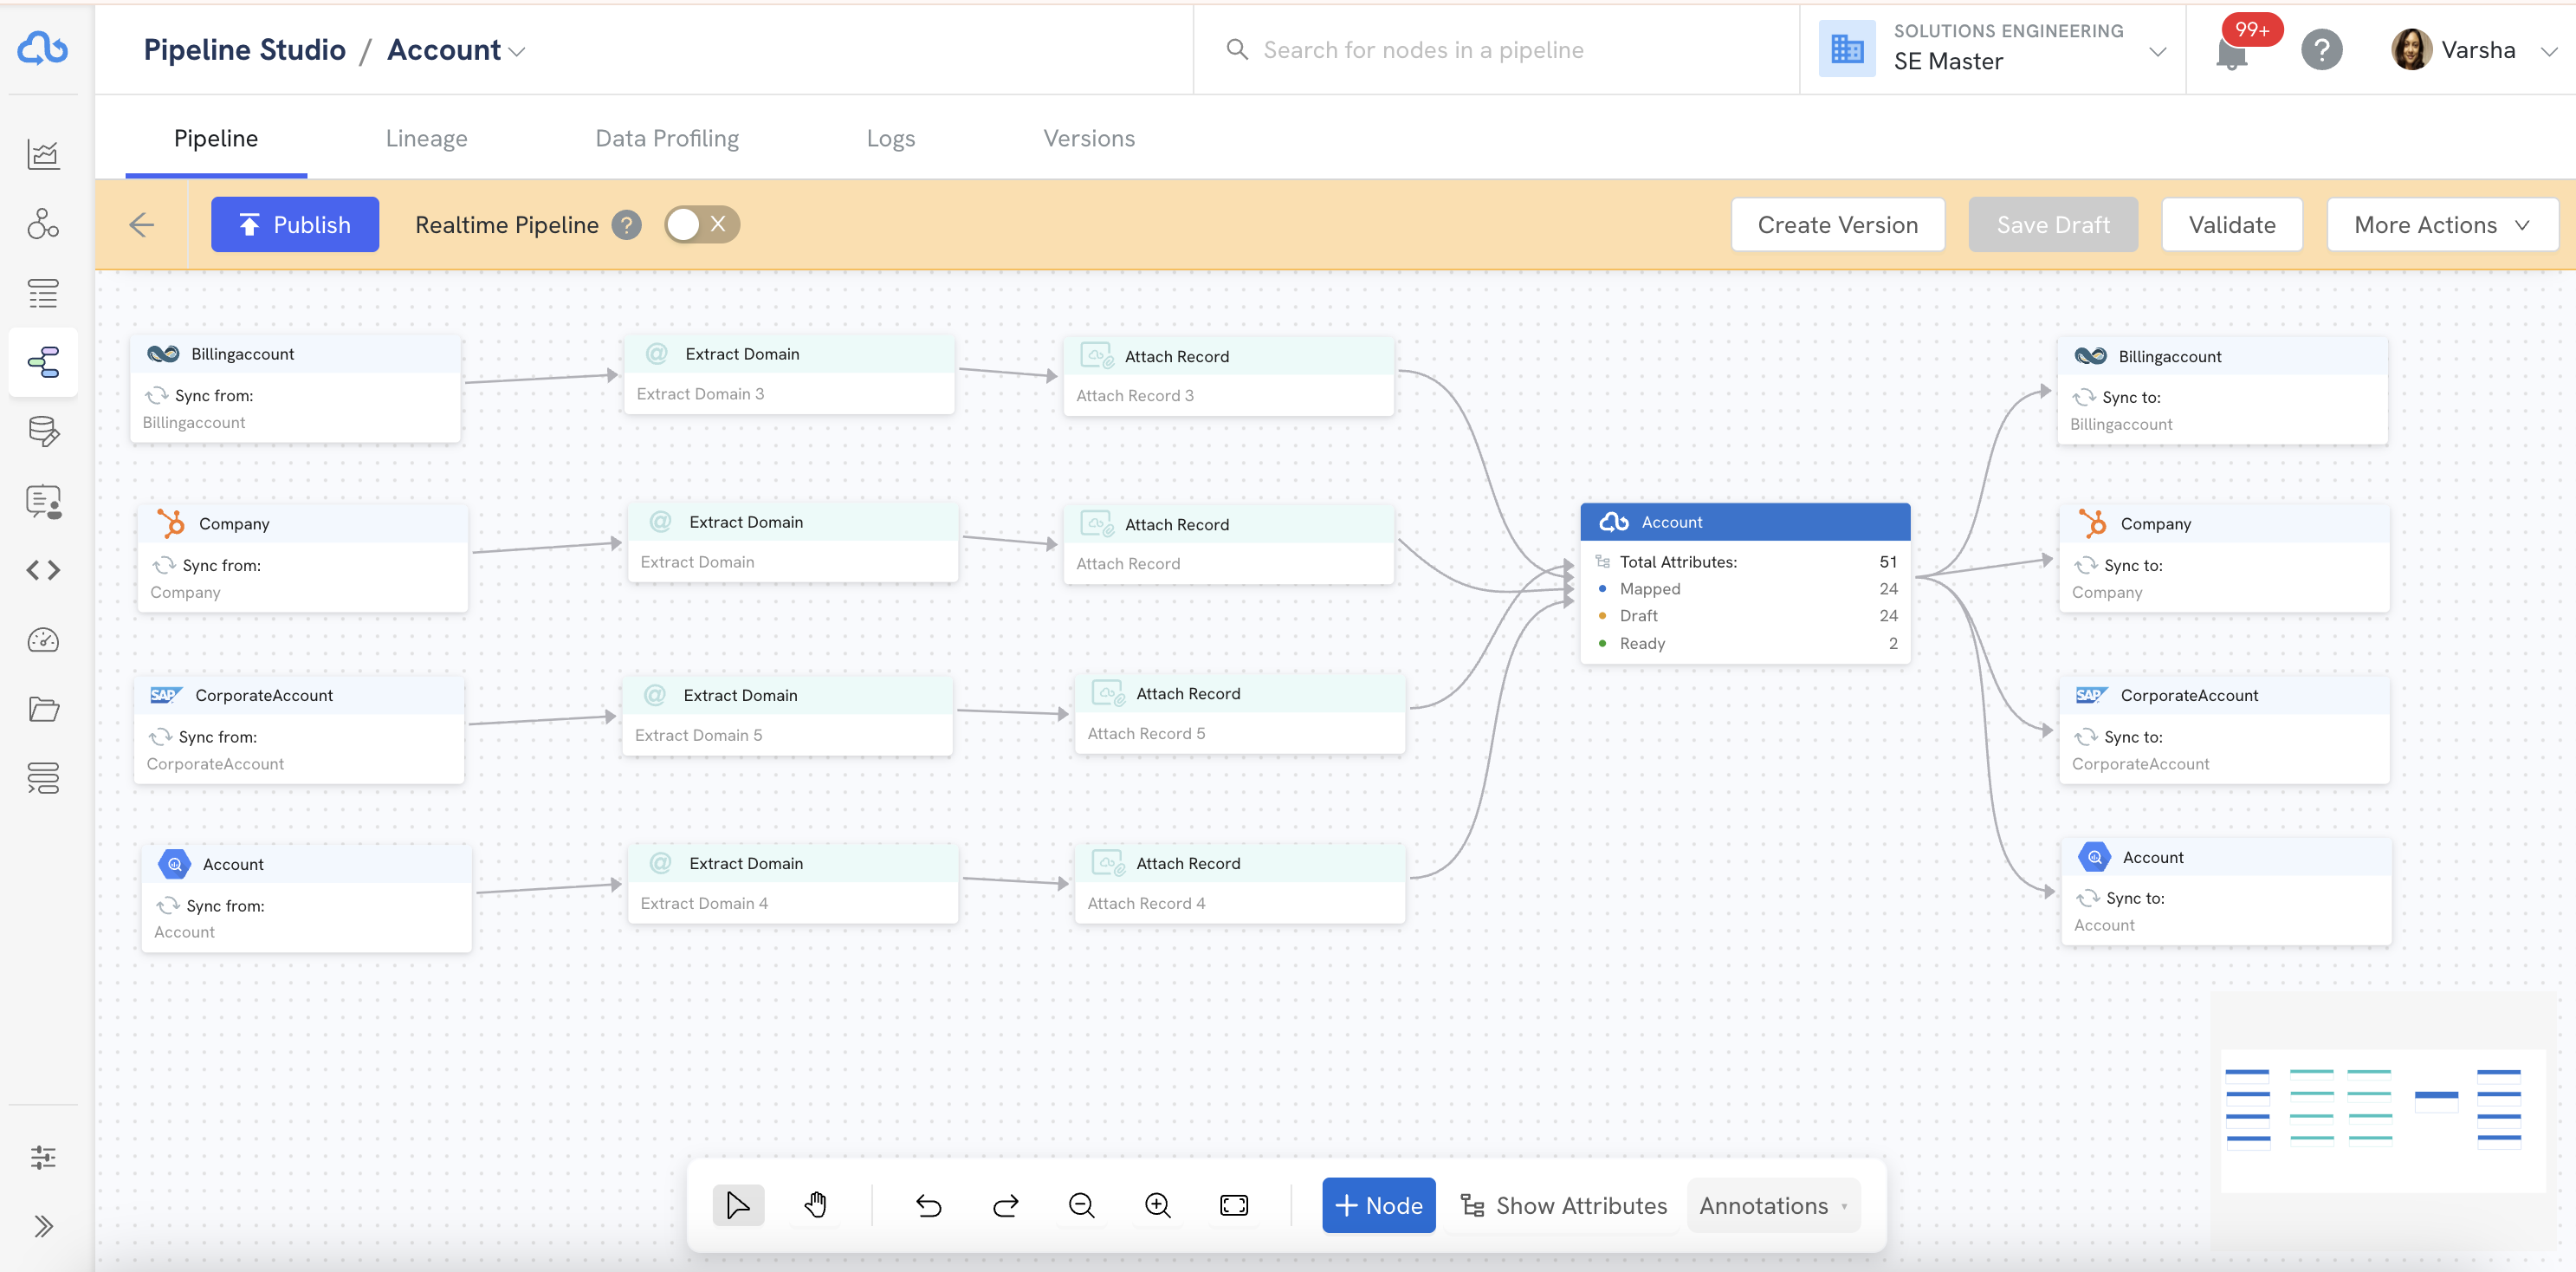Select the hand pan tool

(x=815, y=1205)
